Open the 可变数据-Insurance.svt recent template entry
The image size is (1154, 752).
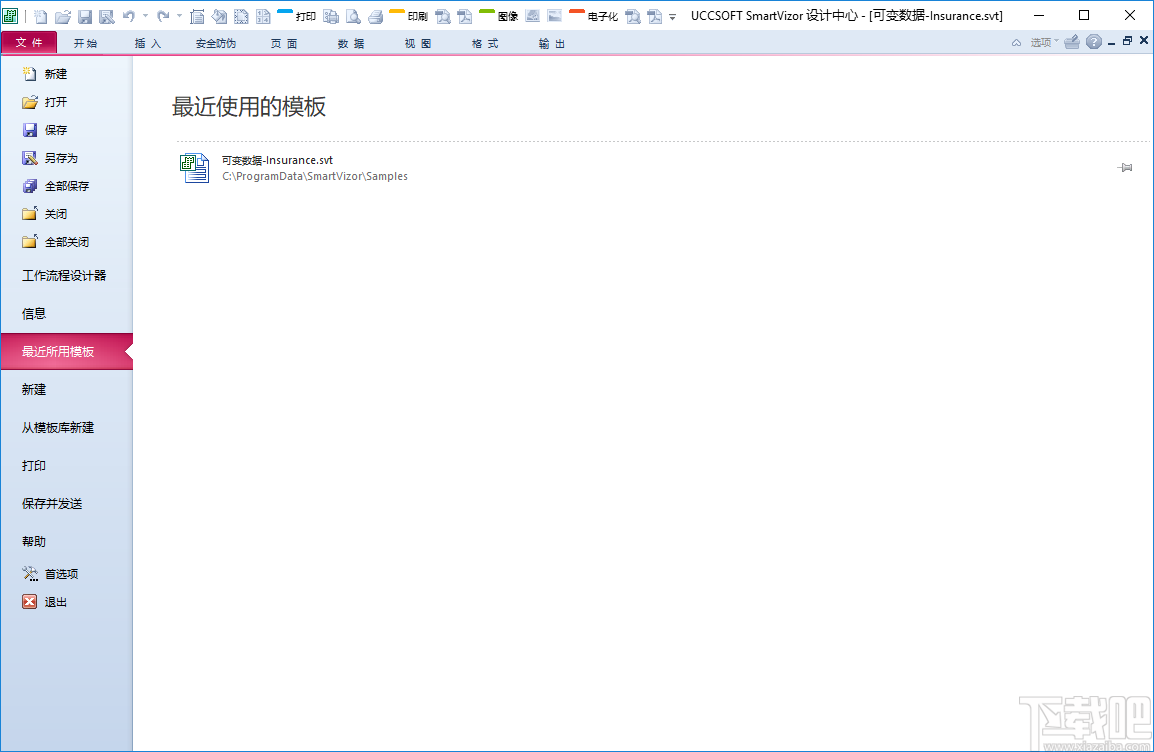[277, 159]
